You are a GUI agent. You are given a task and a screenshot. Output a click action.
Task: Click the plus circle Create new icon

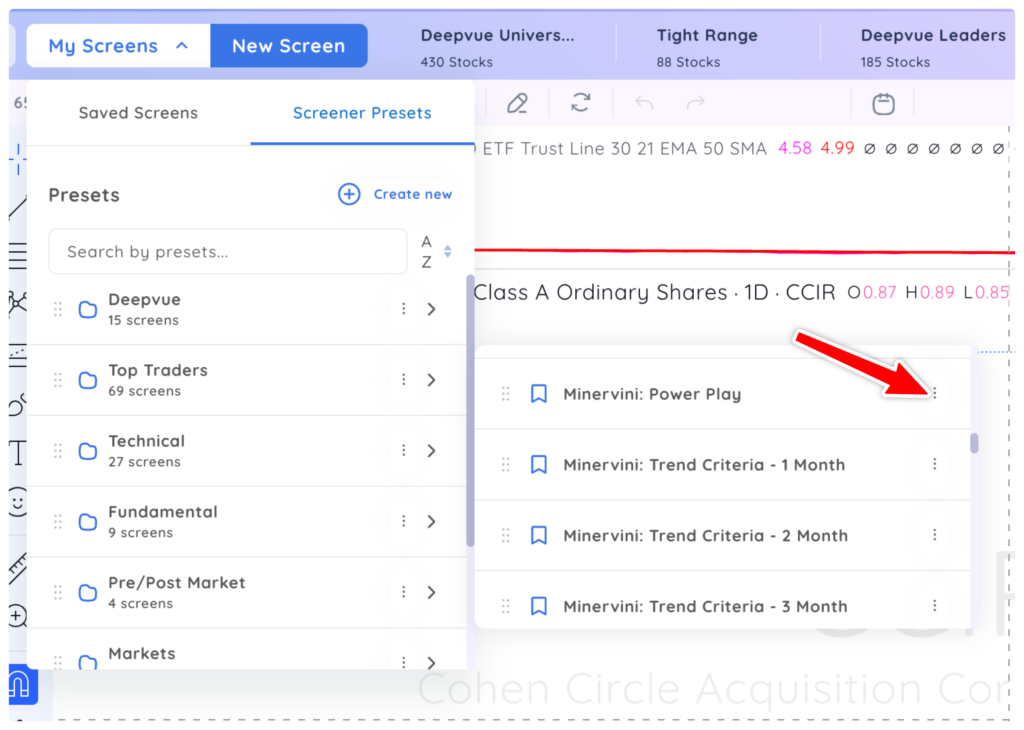pos(349,194)
